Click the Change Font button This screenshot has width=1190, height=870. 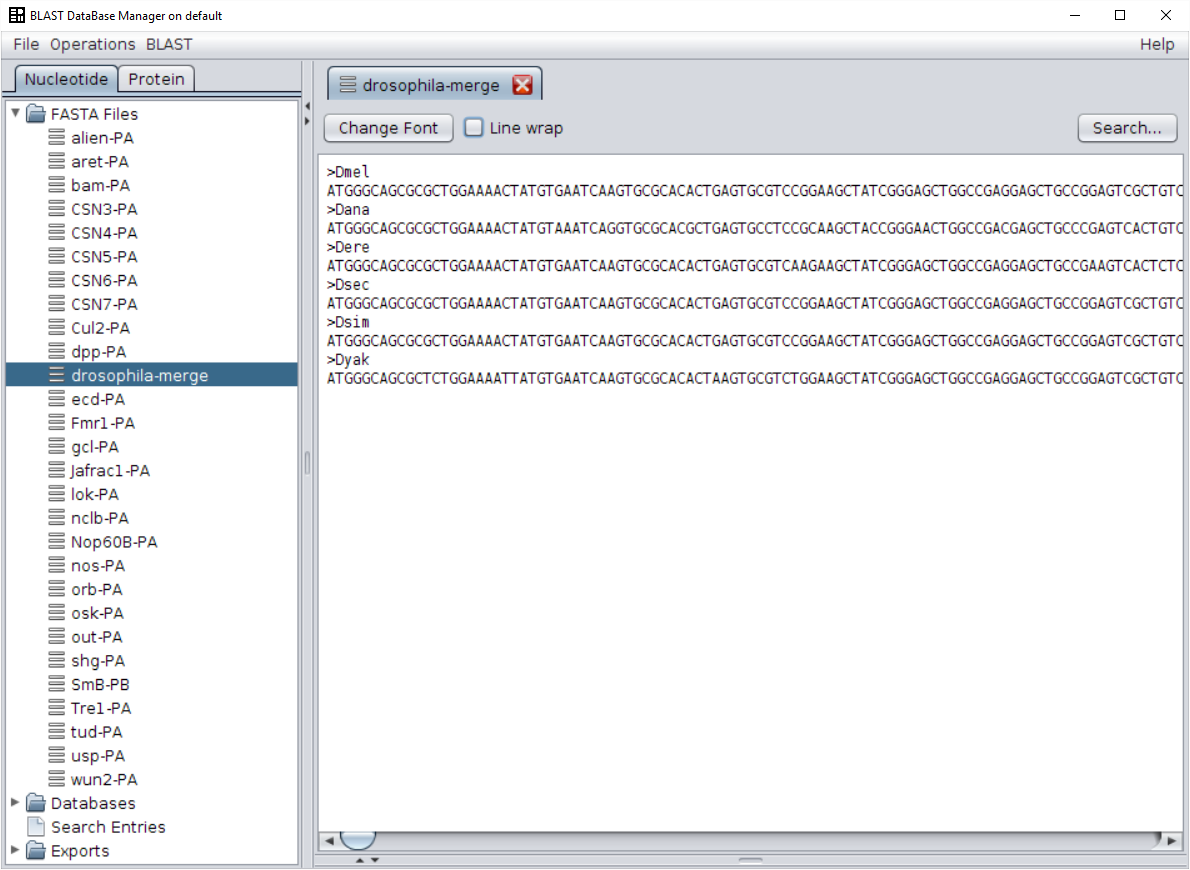point(388,128)
